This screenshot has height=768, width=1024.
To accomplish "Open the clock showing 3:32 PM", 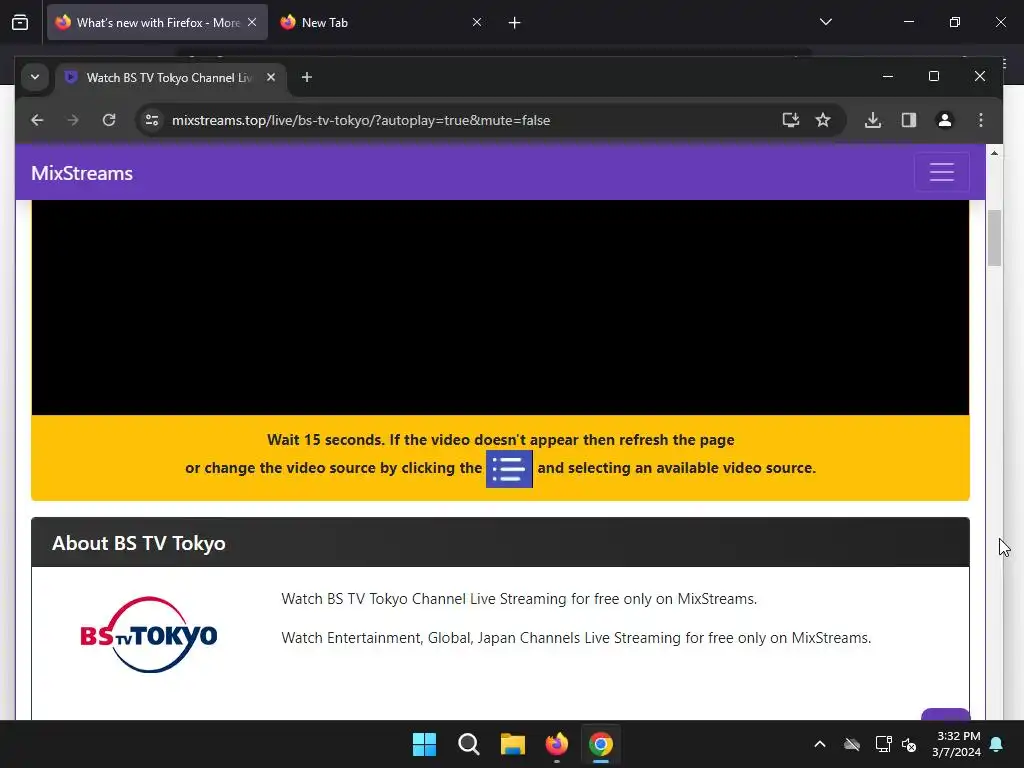I will click(x=956, y=744).
